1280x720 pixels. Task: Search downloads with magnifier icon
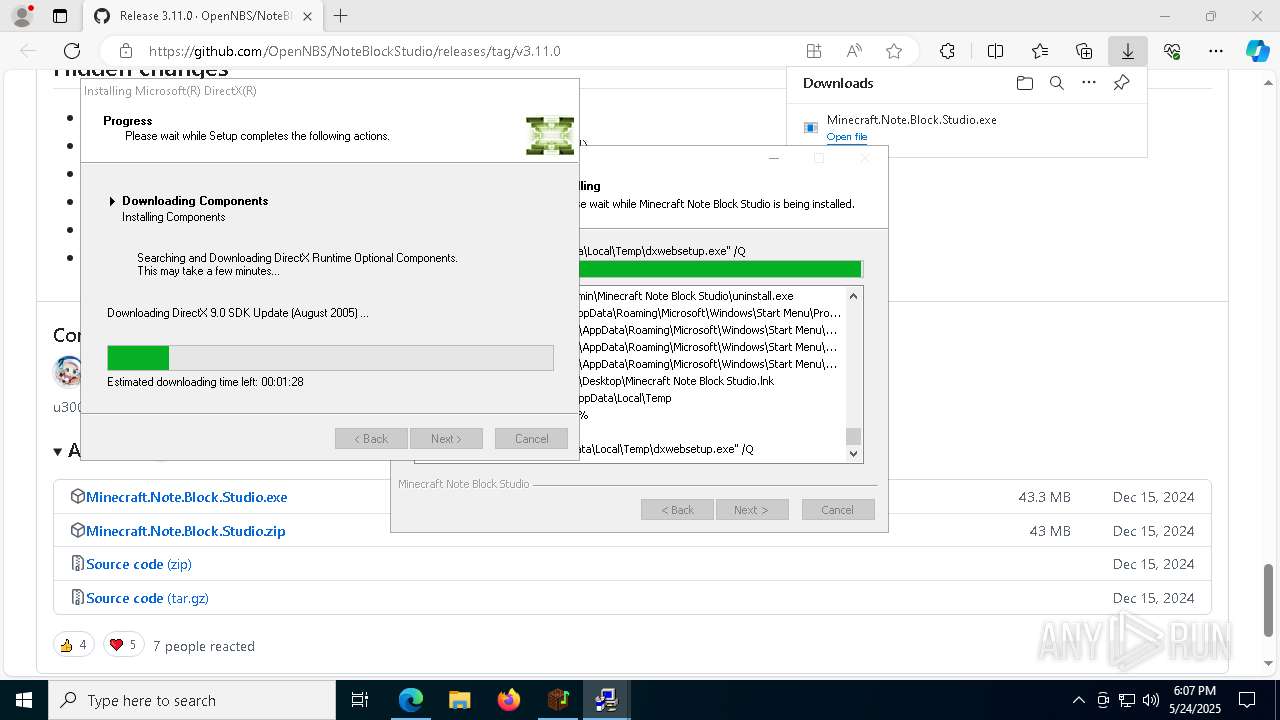pyautogui.click(x=1056, y=83)
